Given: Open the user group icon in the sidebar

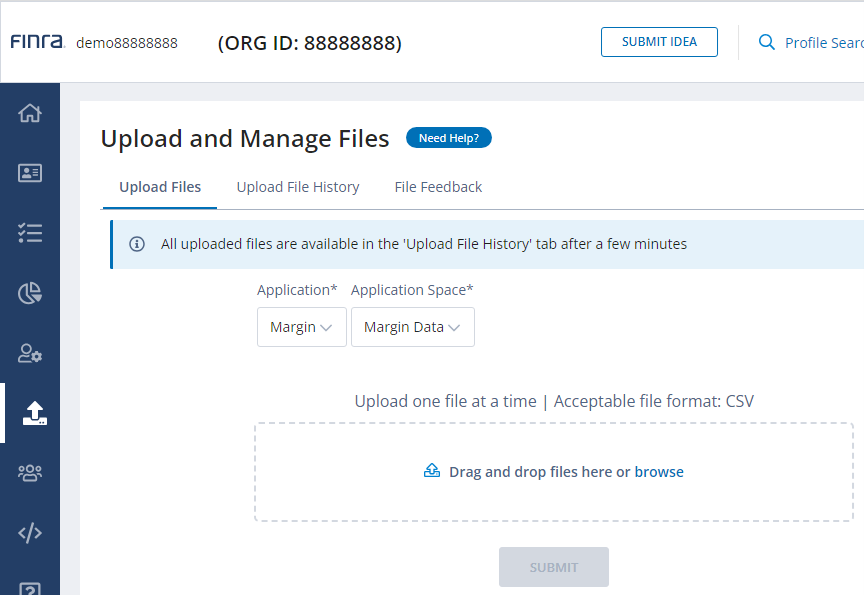Looking at the screenshot, I should 29,472.
